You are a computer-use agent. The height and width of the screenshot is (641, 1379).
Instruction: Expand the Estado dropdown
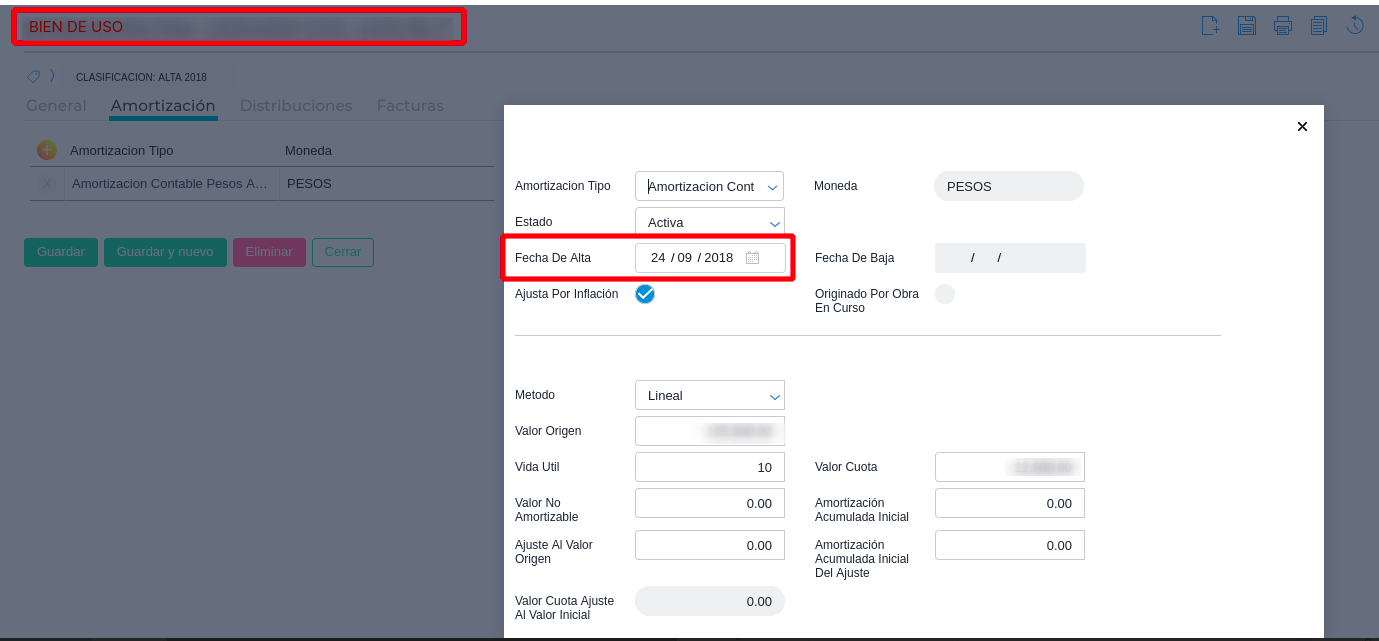coord(709,223)
